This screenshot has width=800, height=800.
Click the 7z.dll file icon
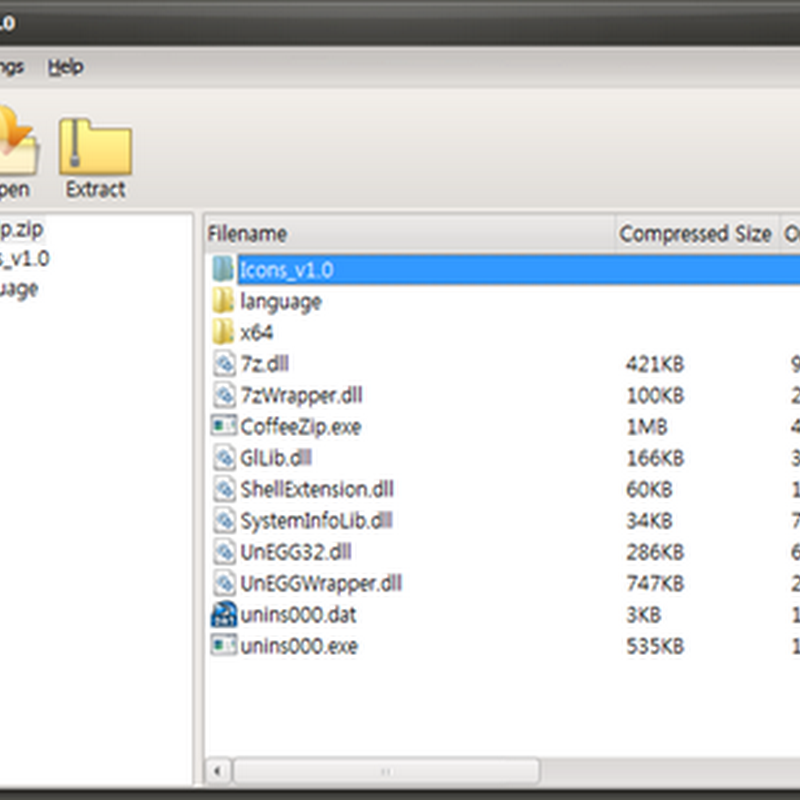point(224,363)
